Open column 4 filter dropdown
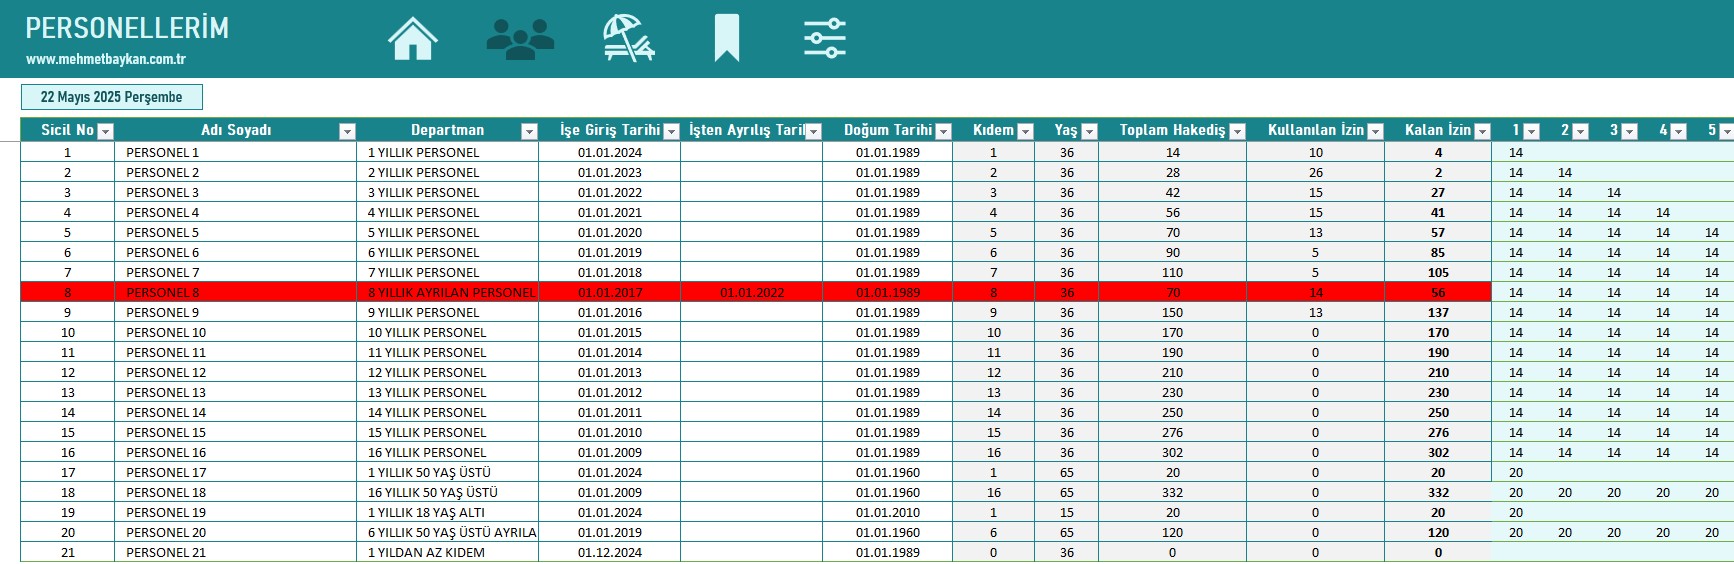Screen dimensions: 1734x564 point(1678,131)
